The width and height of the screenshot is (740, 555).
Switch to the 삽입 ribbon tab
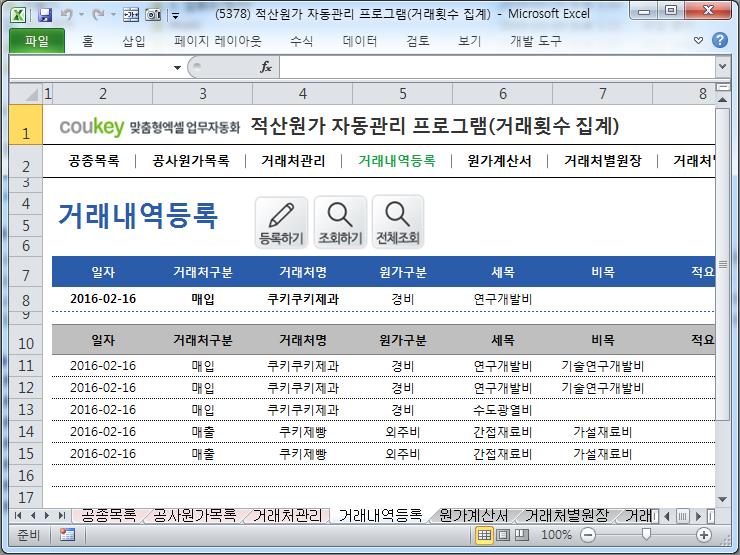pos(134,41)
